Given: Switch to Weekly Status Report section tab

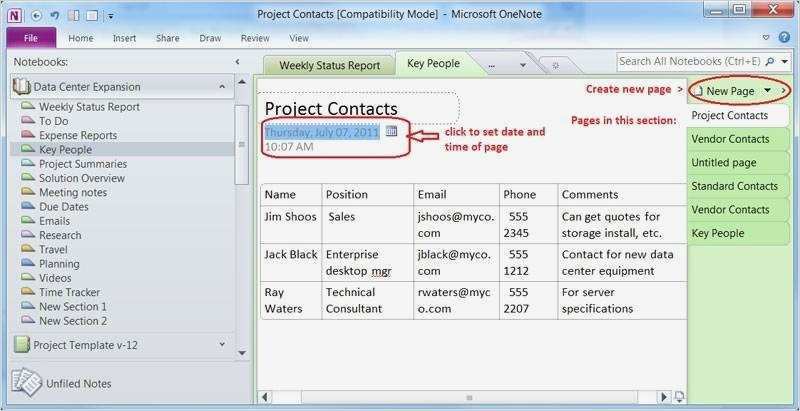Looking at the screenshot, I should (x=330, y=66).
